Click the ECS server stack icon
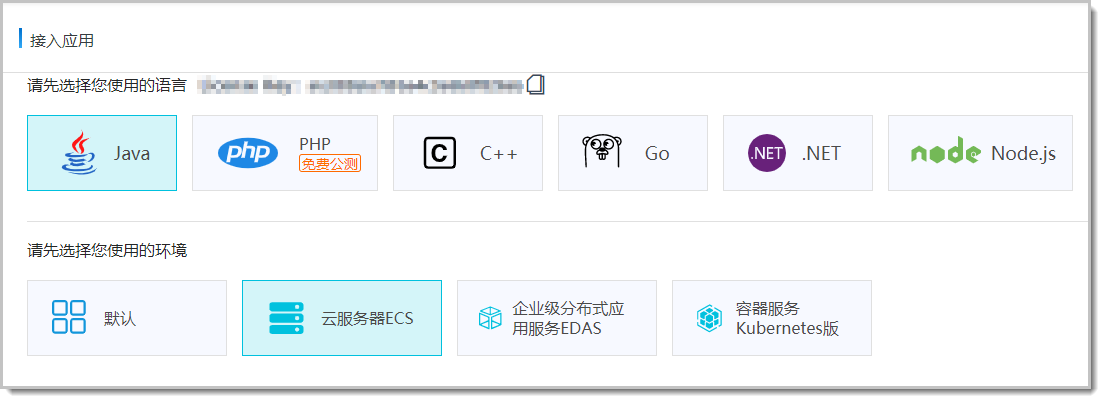Viewport: 1104px width, 402px height. [287, 318]
